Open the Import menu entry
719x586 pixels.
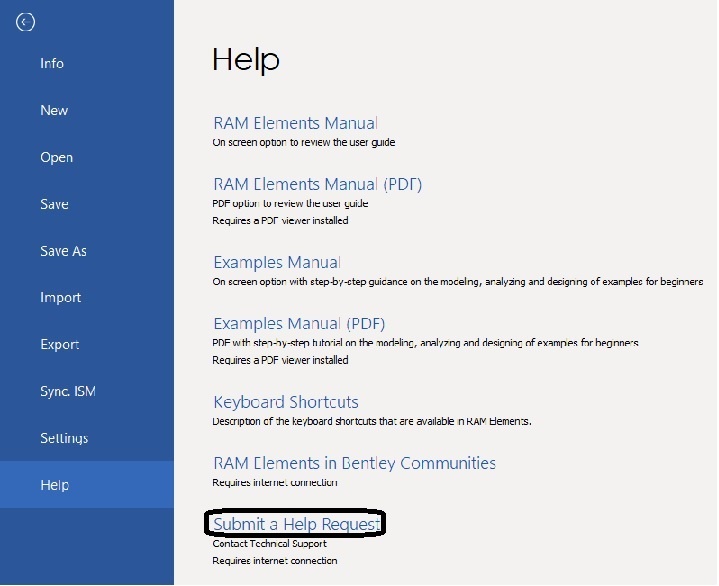tap(61, 298)
